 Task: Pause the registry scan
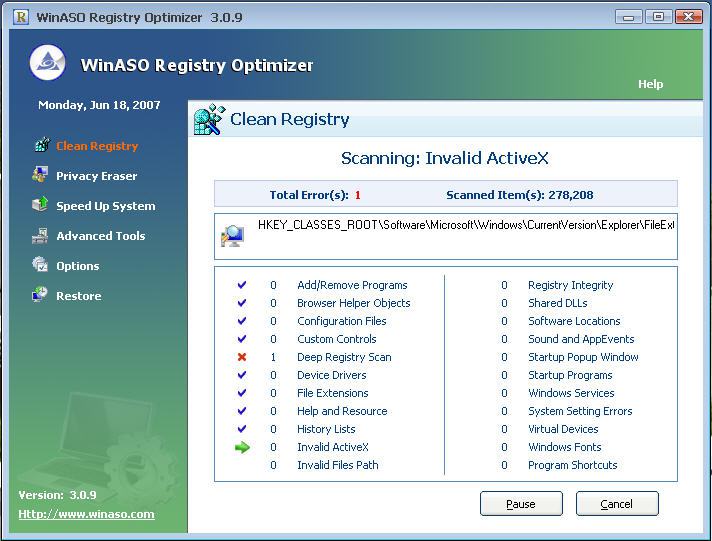520,504
